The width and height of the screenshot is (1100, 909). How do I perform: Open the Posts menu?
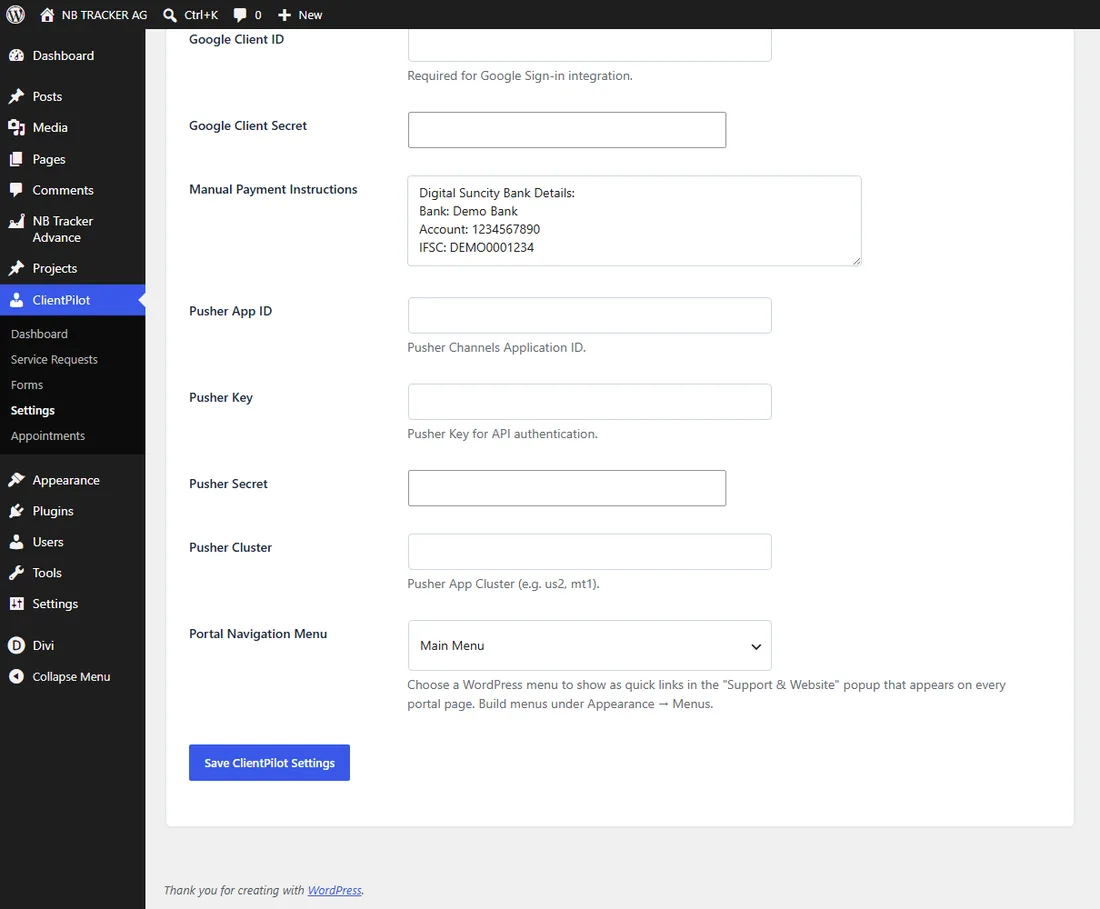click(72, 96)
